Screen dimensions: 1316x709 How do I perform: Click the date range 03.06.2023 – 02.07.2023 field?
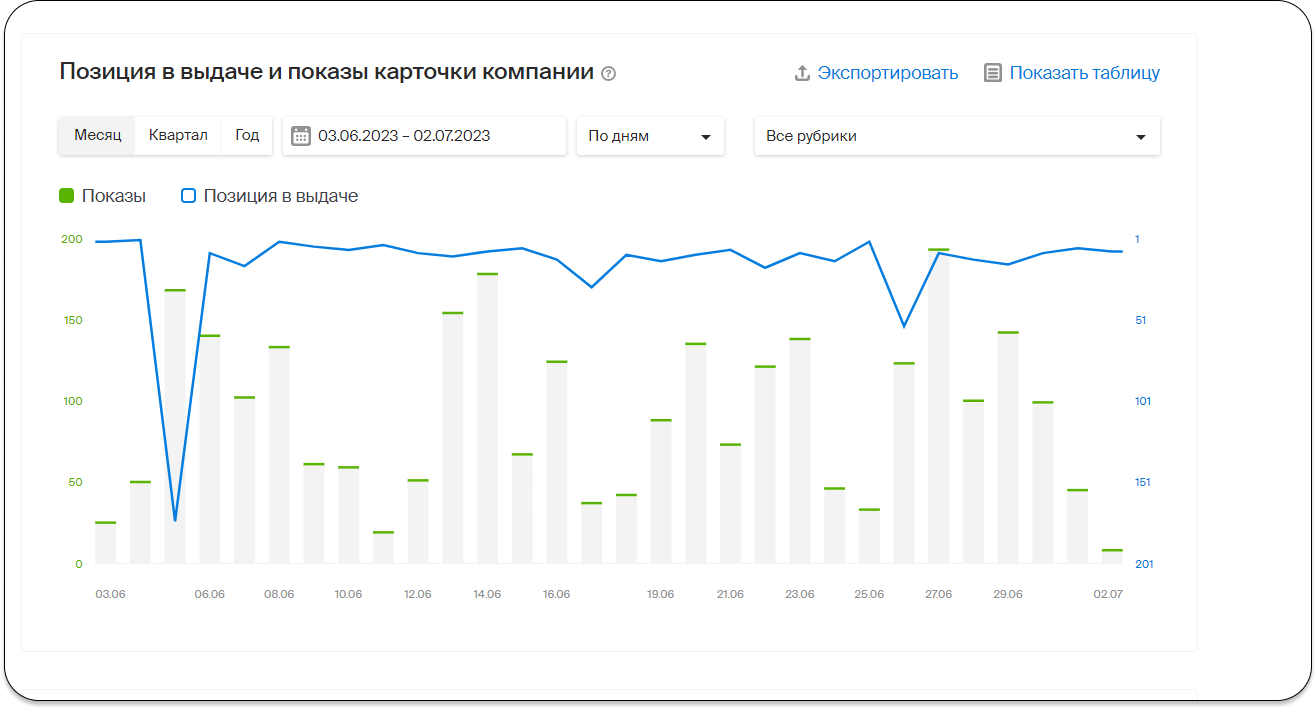coord(404,136)
